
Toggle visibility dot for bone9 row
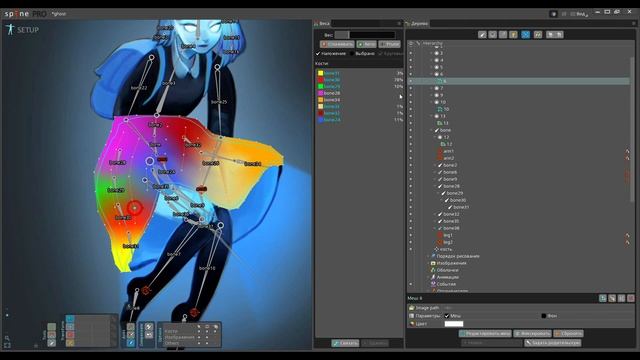click(411, 179)
